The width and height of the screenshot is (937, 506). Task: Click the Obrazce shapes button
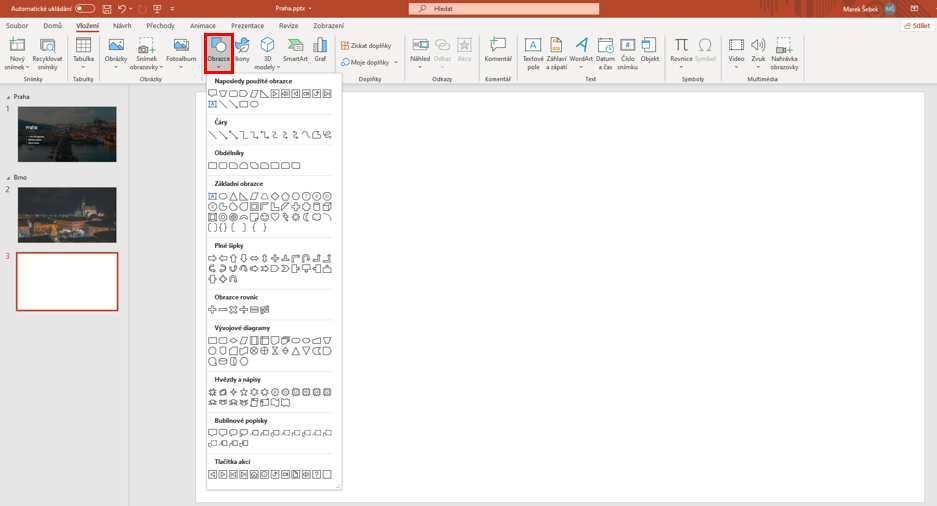[x=219, y=53]
